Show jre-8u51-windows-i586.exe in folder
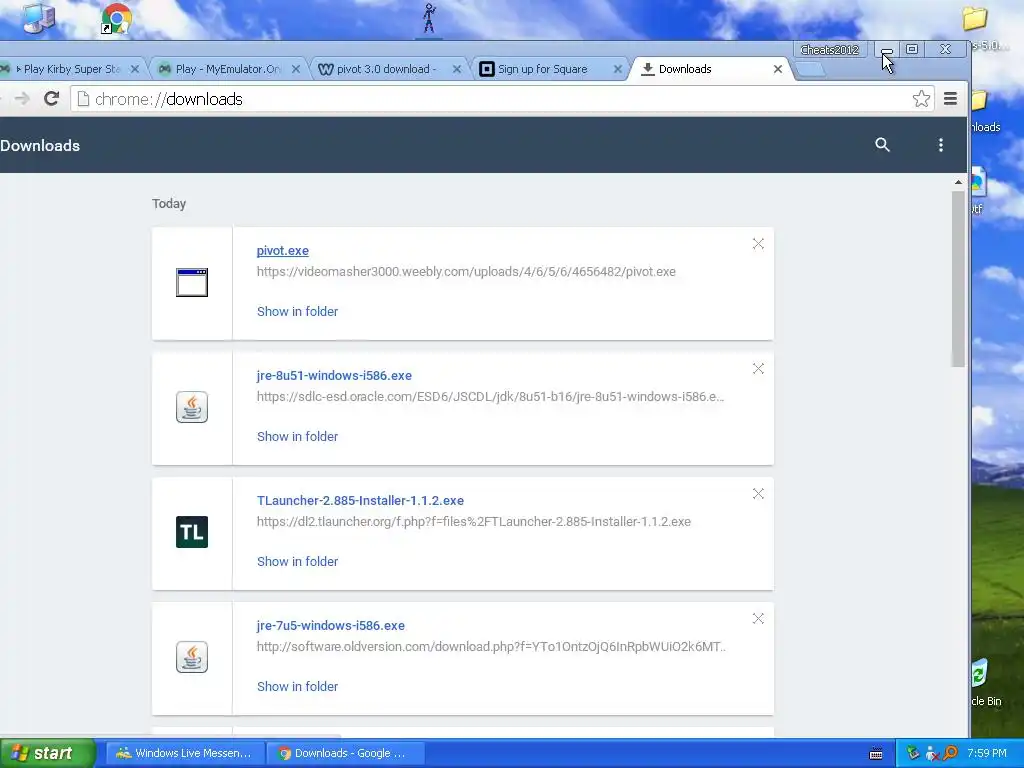Screen dimensions: 1024x768 (x=297, y=436)
